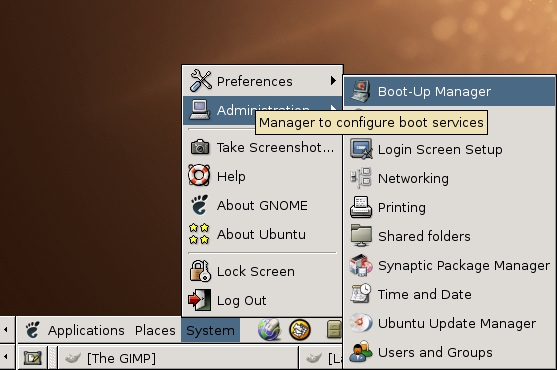Open the Boot-Up Manager entry

[449, 91]
